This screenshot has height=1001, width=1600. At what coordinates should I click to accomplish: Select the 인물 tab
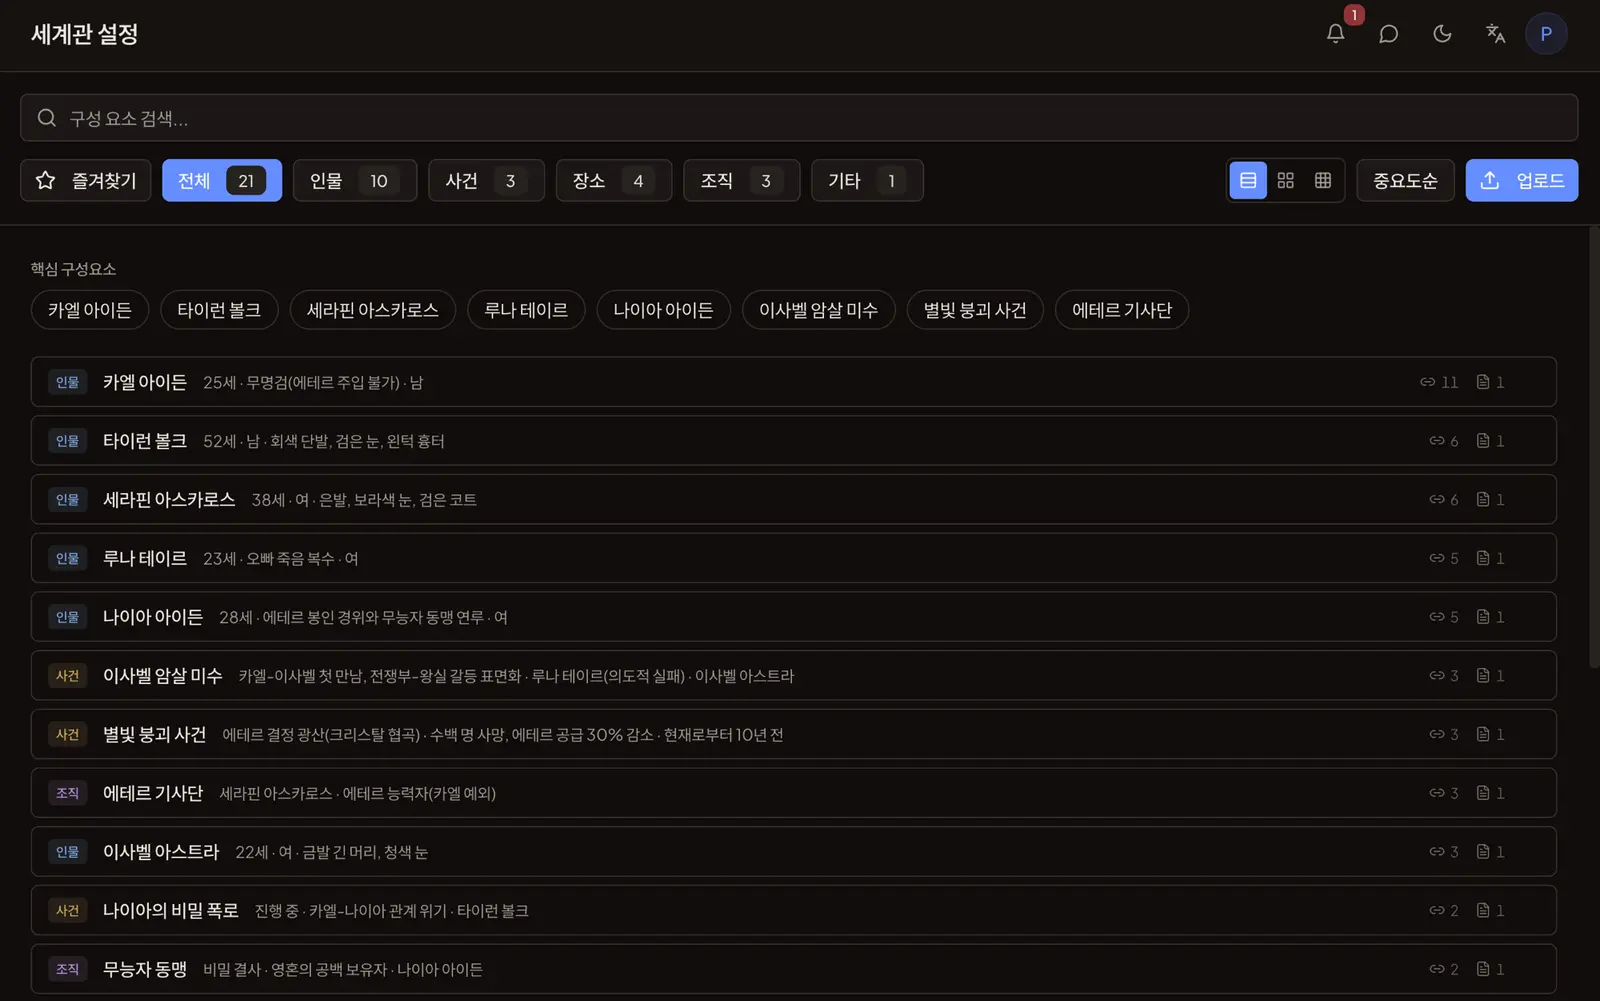coord(355,181)
